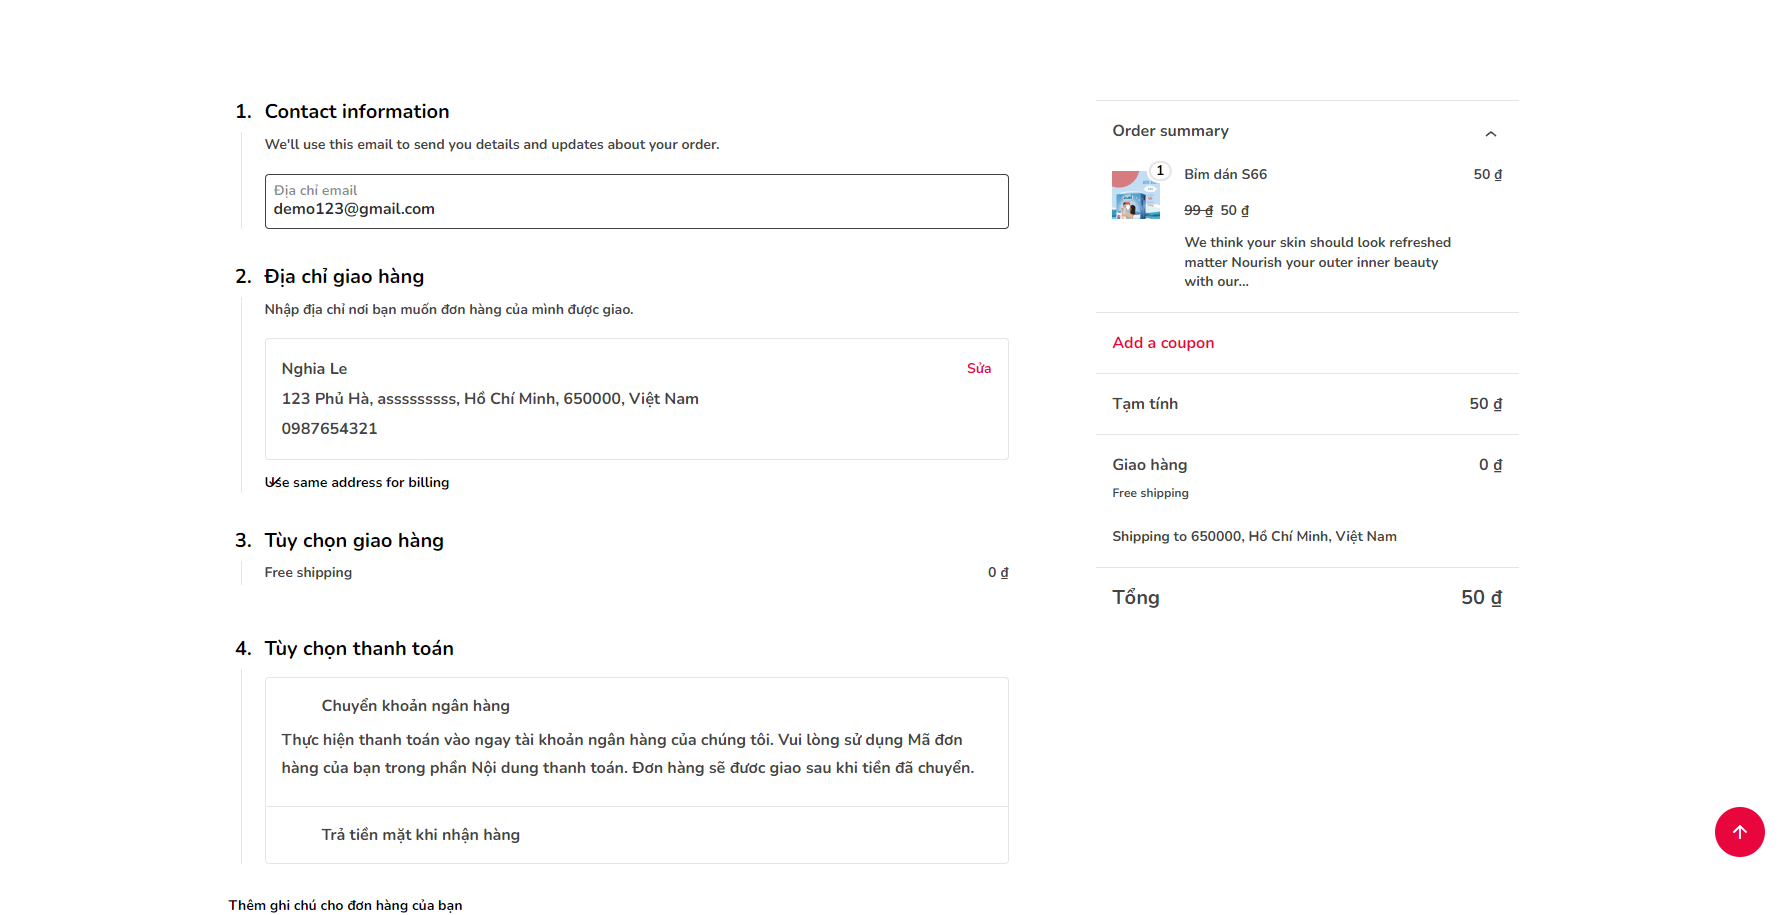The height and width of the screenshot is (915, 1792).
Task: Click the Order summary heading
Action: pos(1170,131)
